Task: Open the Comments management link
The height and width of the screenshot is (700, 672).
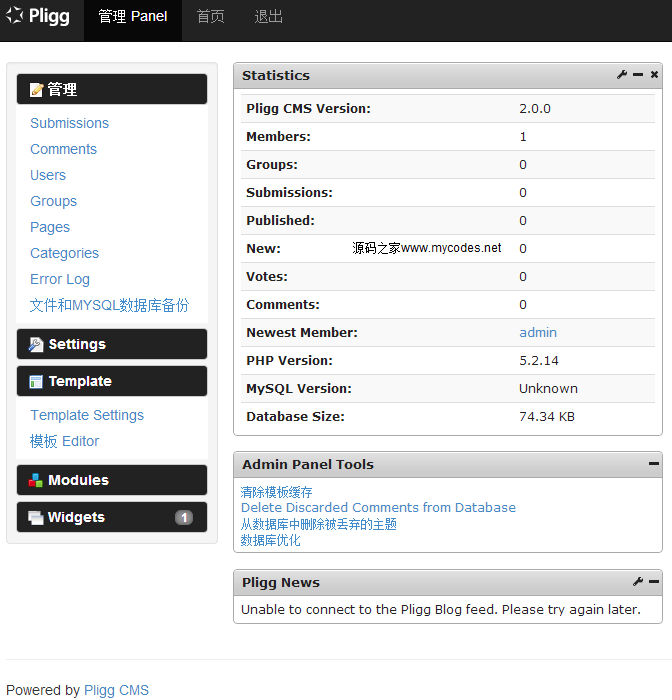Action: [63, 149]
